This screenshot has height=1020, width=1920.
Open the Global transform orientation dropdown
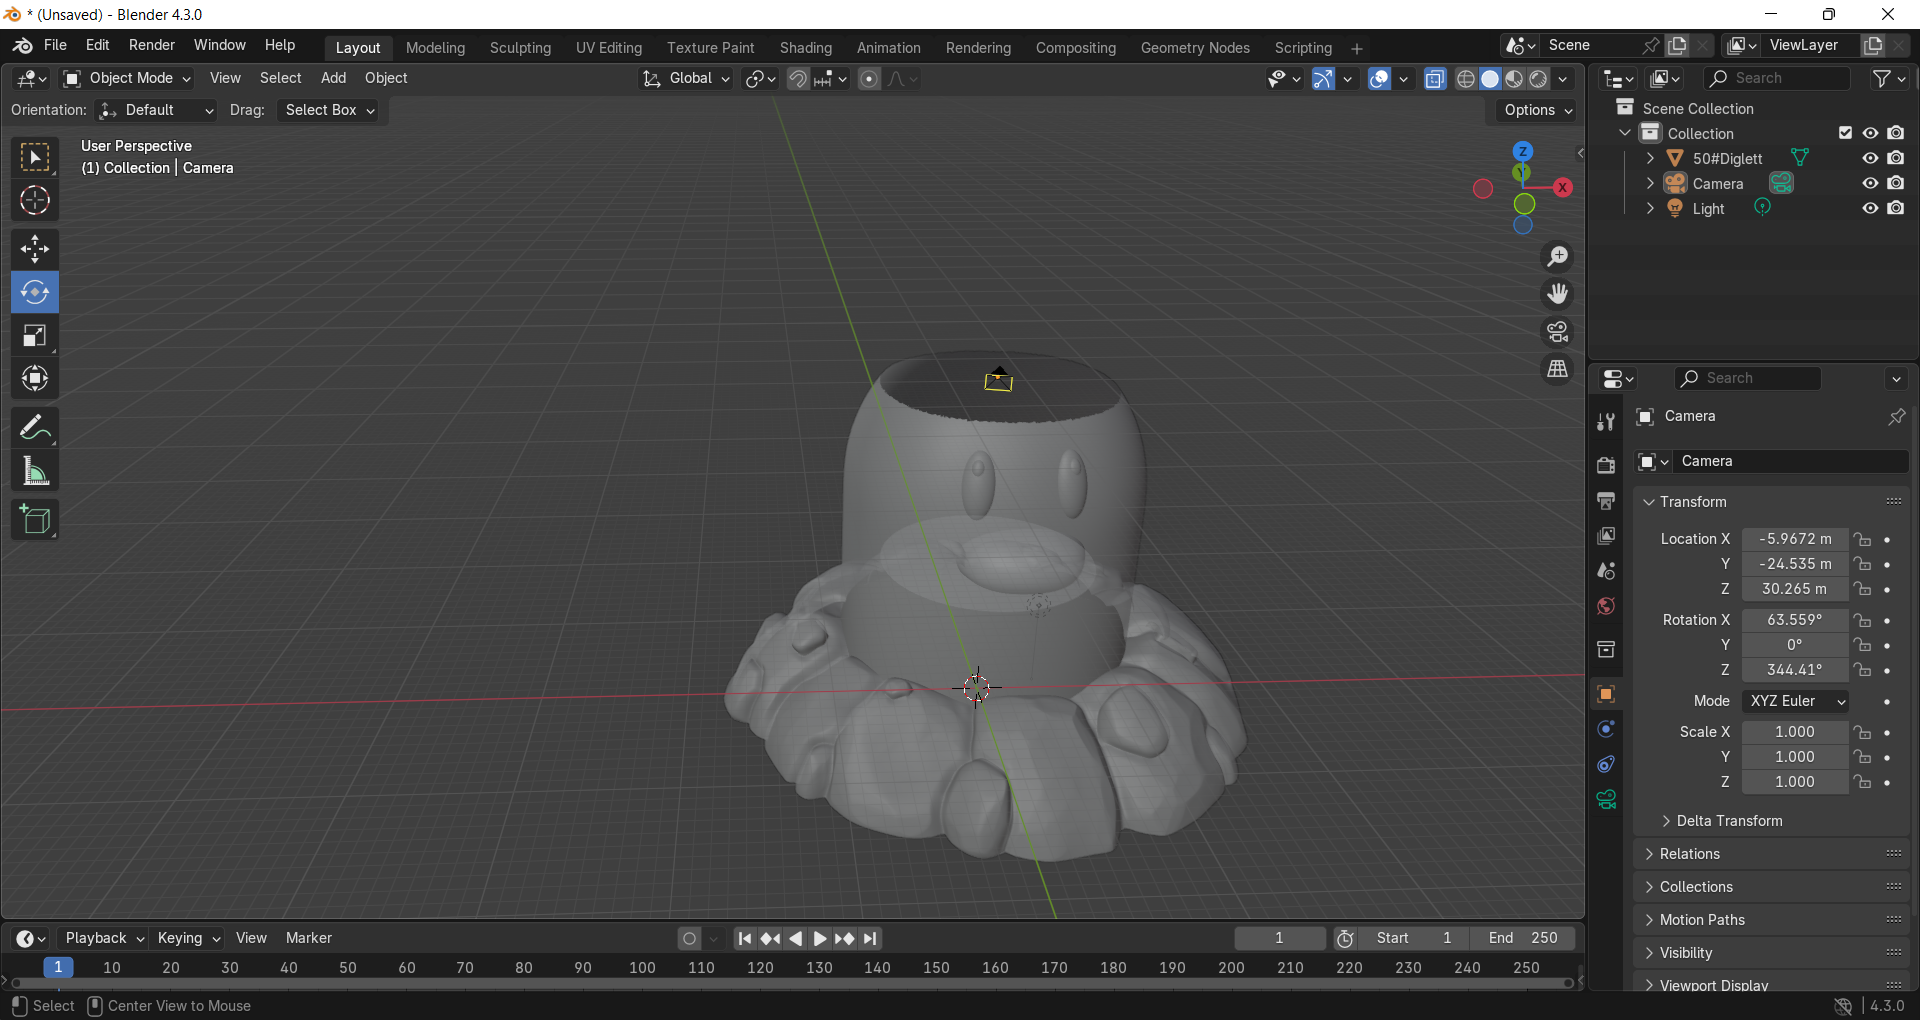(687, 79)
